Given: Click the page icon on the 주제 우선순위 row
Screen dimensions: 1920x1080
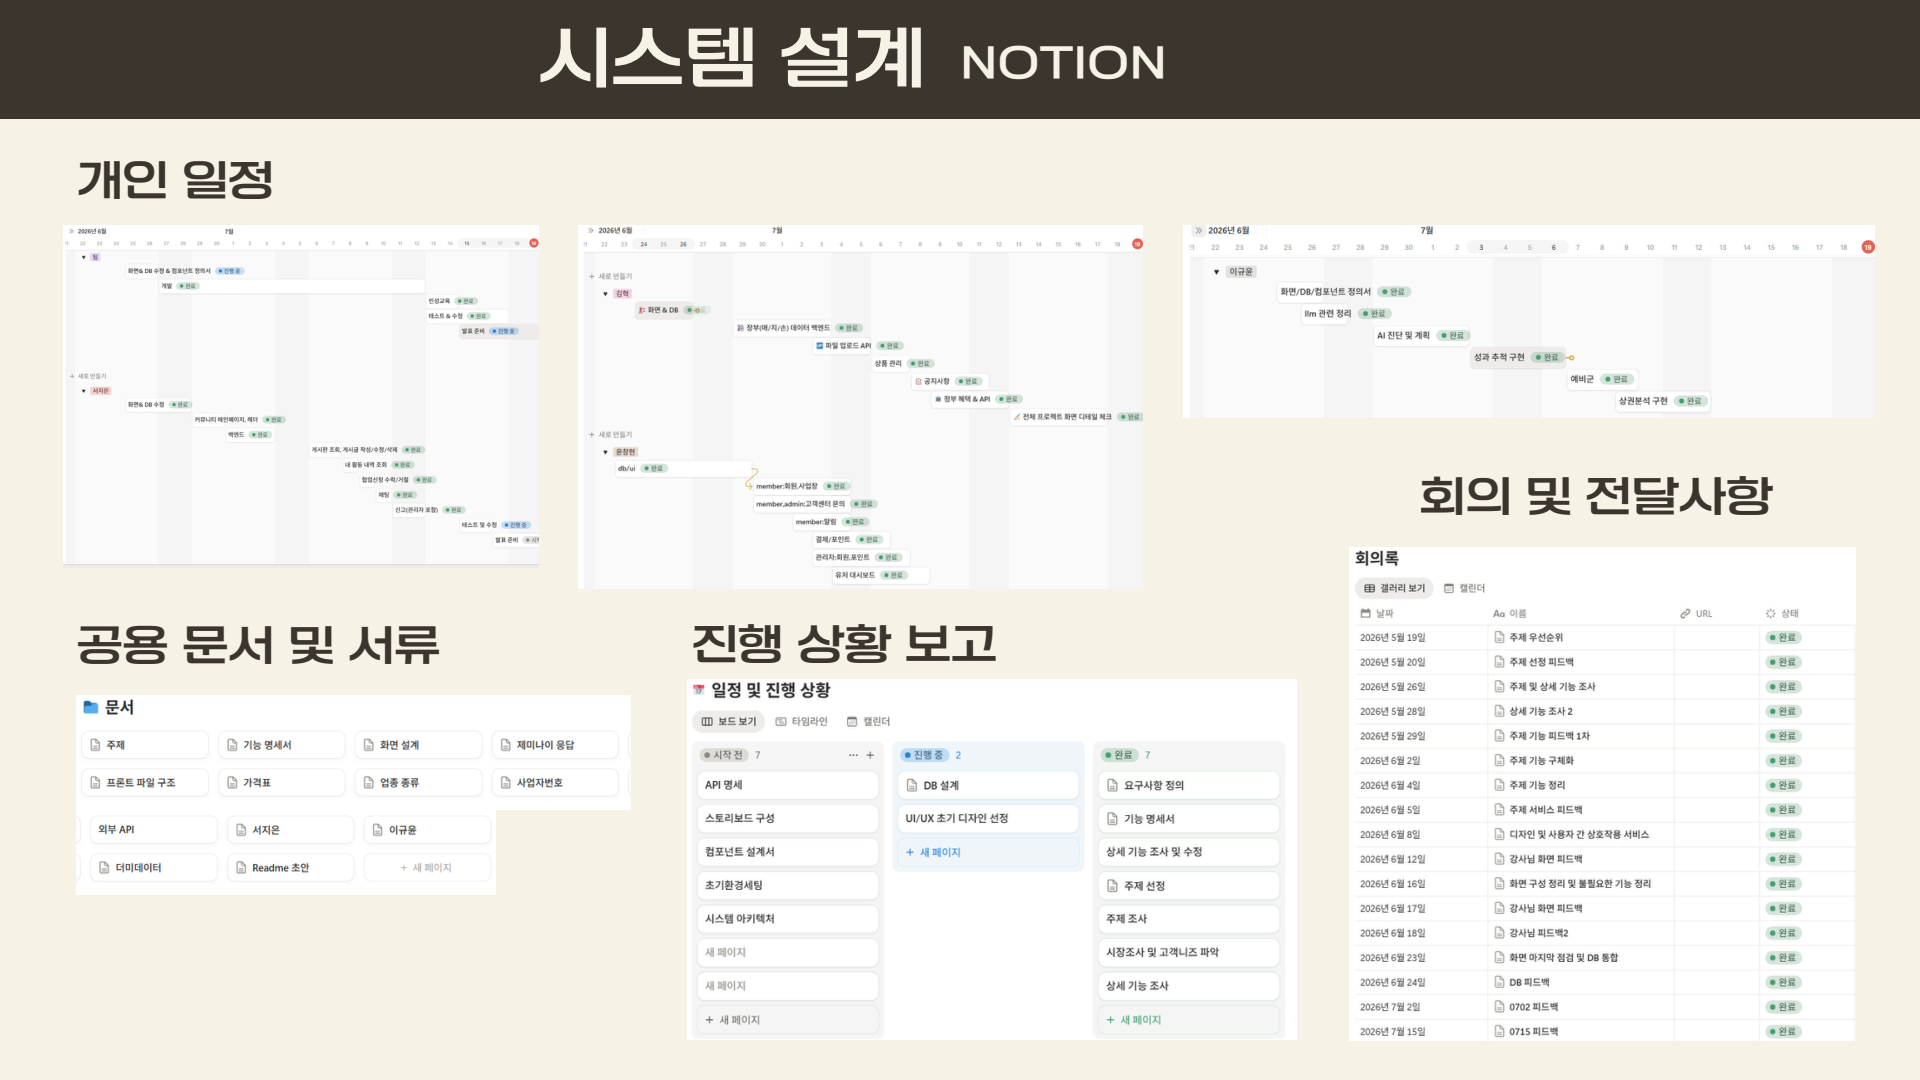Looking at the screenshot, I should pos(1499,638).
